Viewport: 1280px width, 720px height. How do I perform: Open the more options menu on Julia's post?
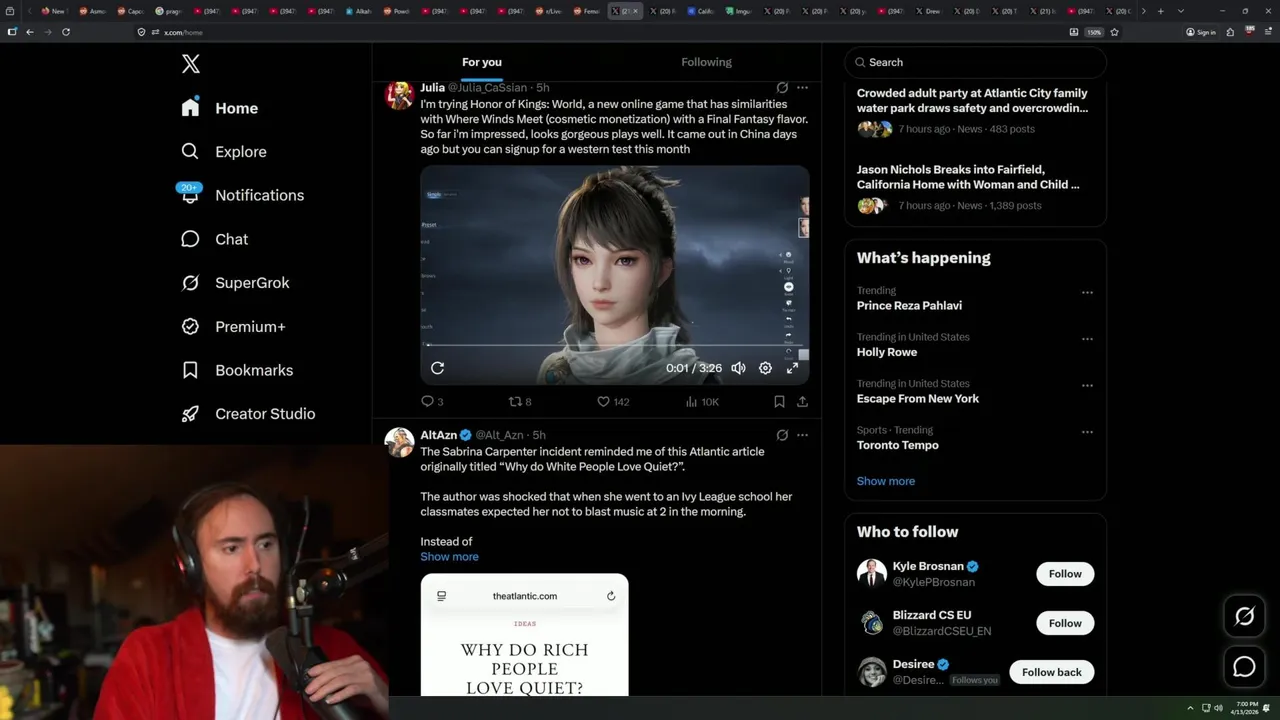pyautogui.click(x=802, y=88)
